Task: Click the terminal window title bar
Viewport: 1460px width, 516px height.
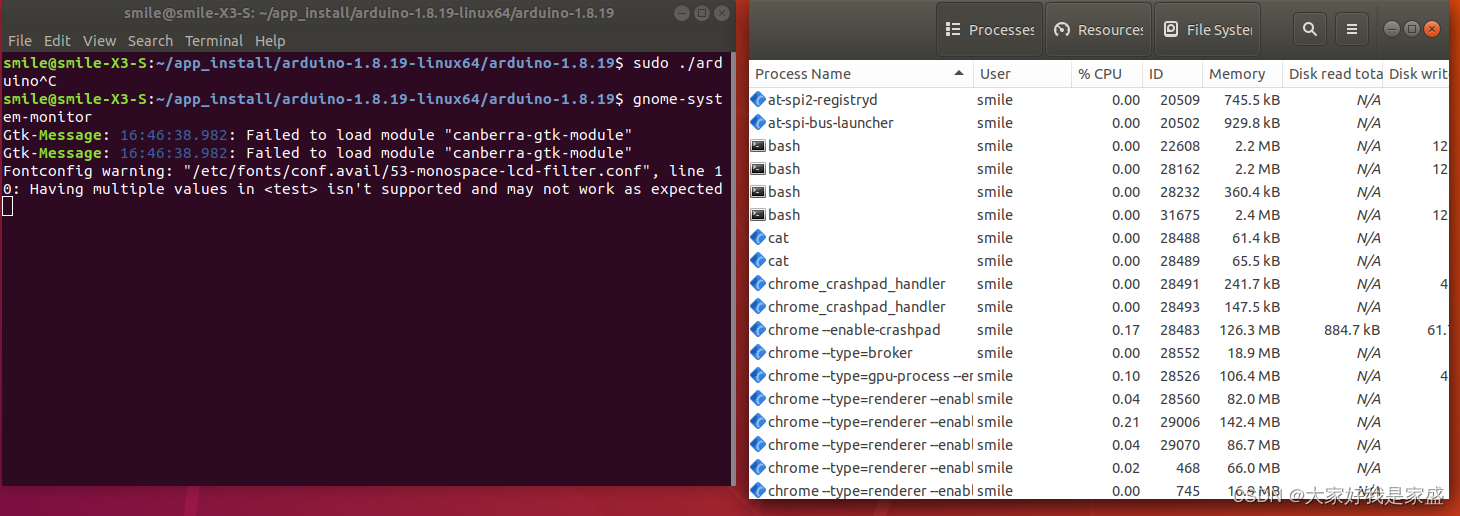Action: pyautogui.click(x=369, y=13)
